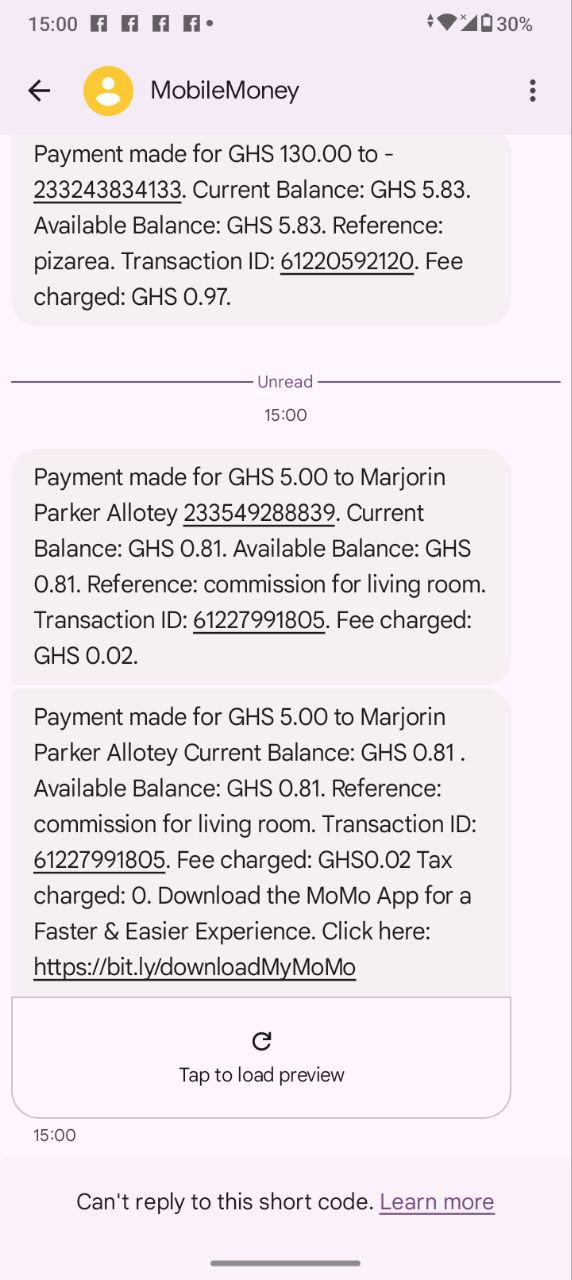Tap the Learn more link

pos(437,1202)
